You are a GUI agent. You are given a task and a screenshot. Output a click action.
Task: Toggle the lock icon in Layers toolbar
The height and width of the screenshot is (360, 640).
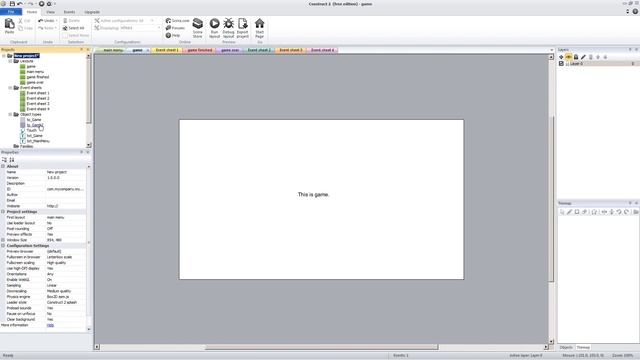[576, 57]
